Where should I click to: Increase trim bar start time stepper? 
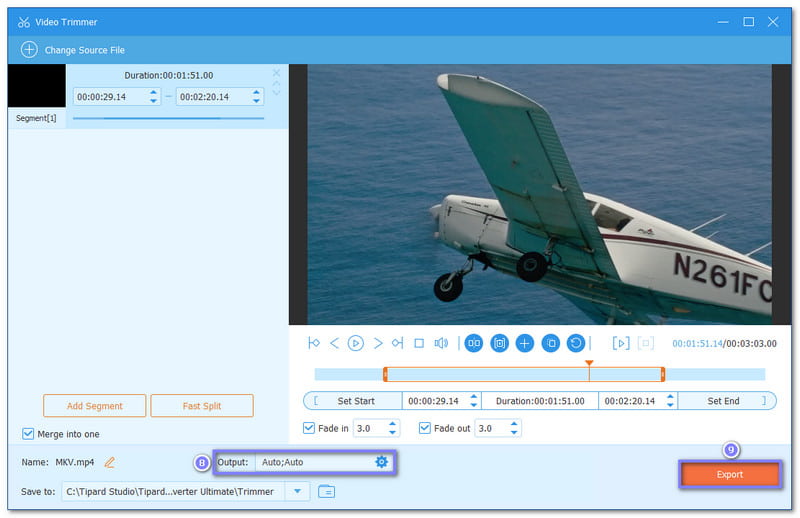point(474,397)
